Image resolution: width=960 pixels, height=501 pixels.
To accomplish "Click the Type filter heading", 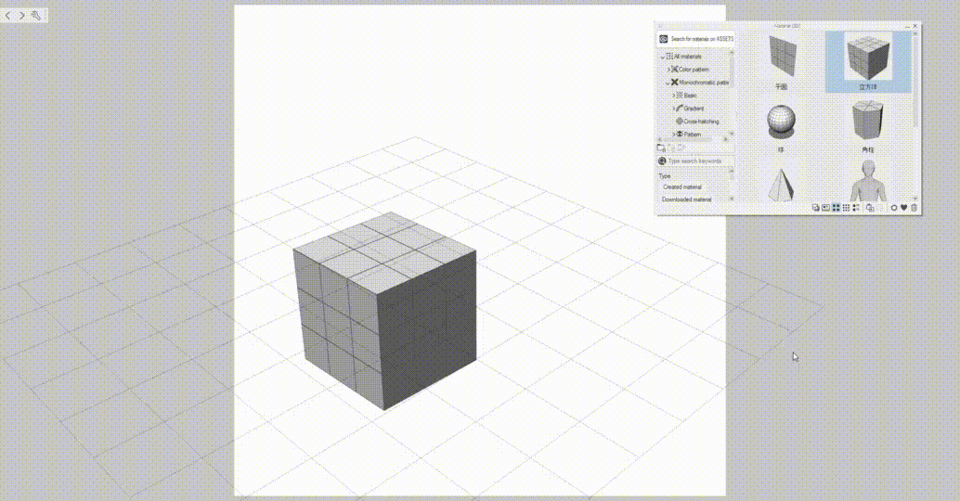I will 664,176.
